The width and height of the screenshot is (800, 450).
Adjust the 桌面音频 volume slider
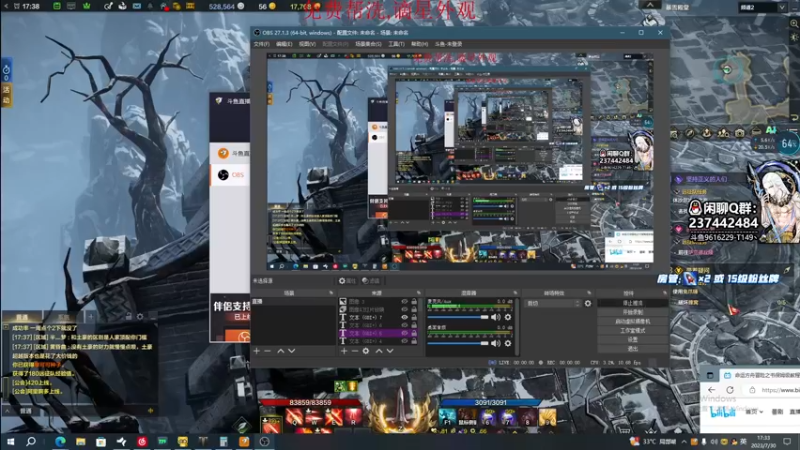(x=458, y=343)
